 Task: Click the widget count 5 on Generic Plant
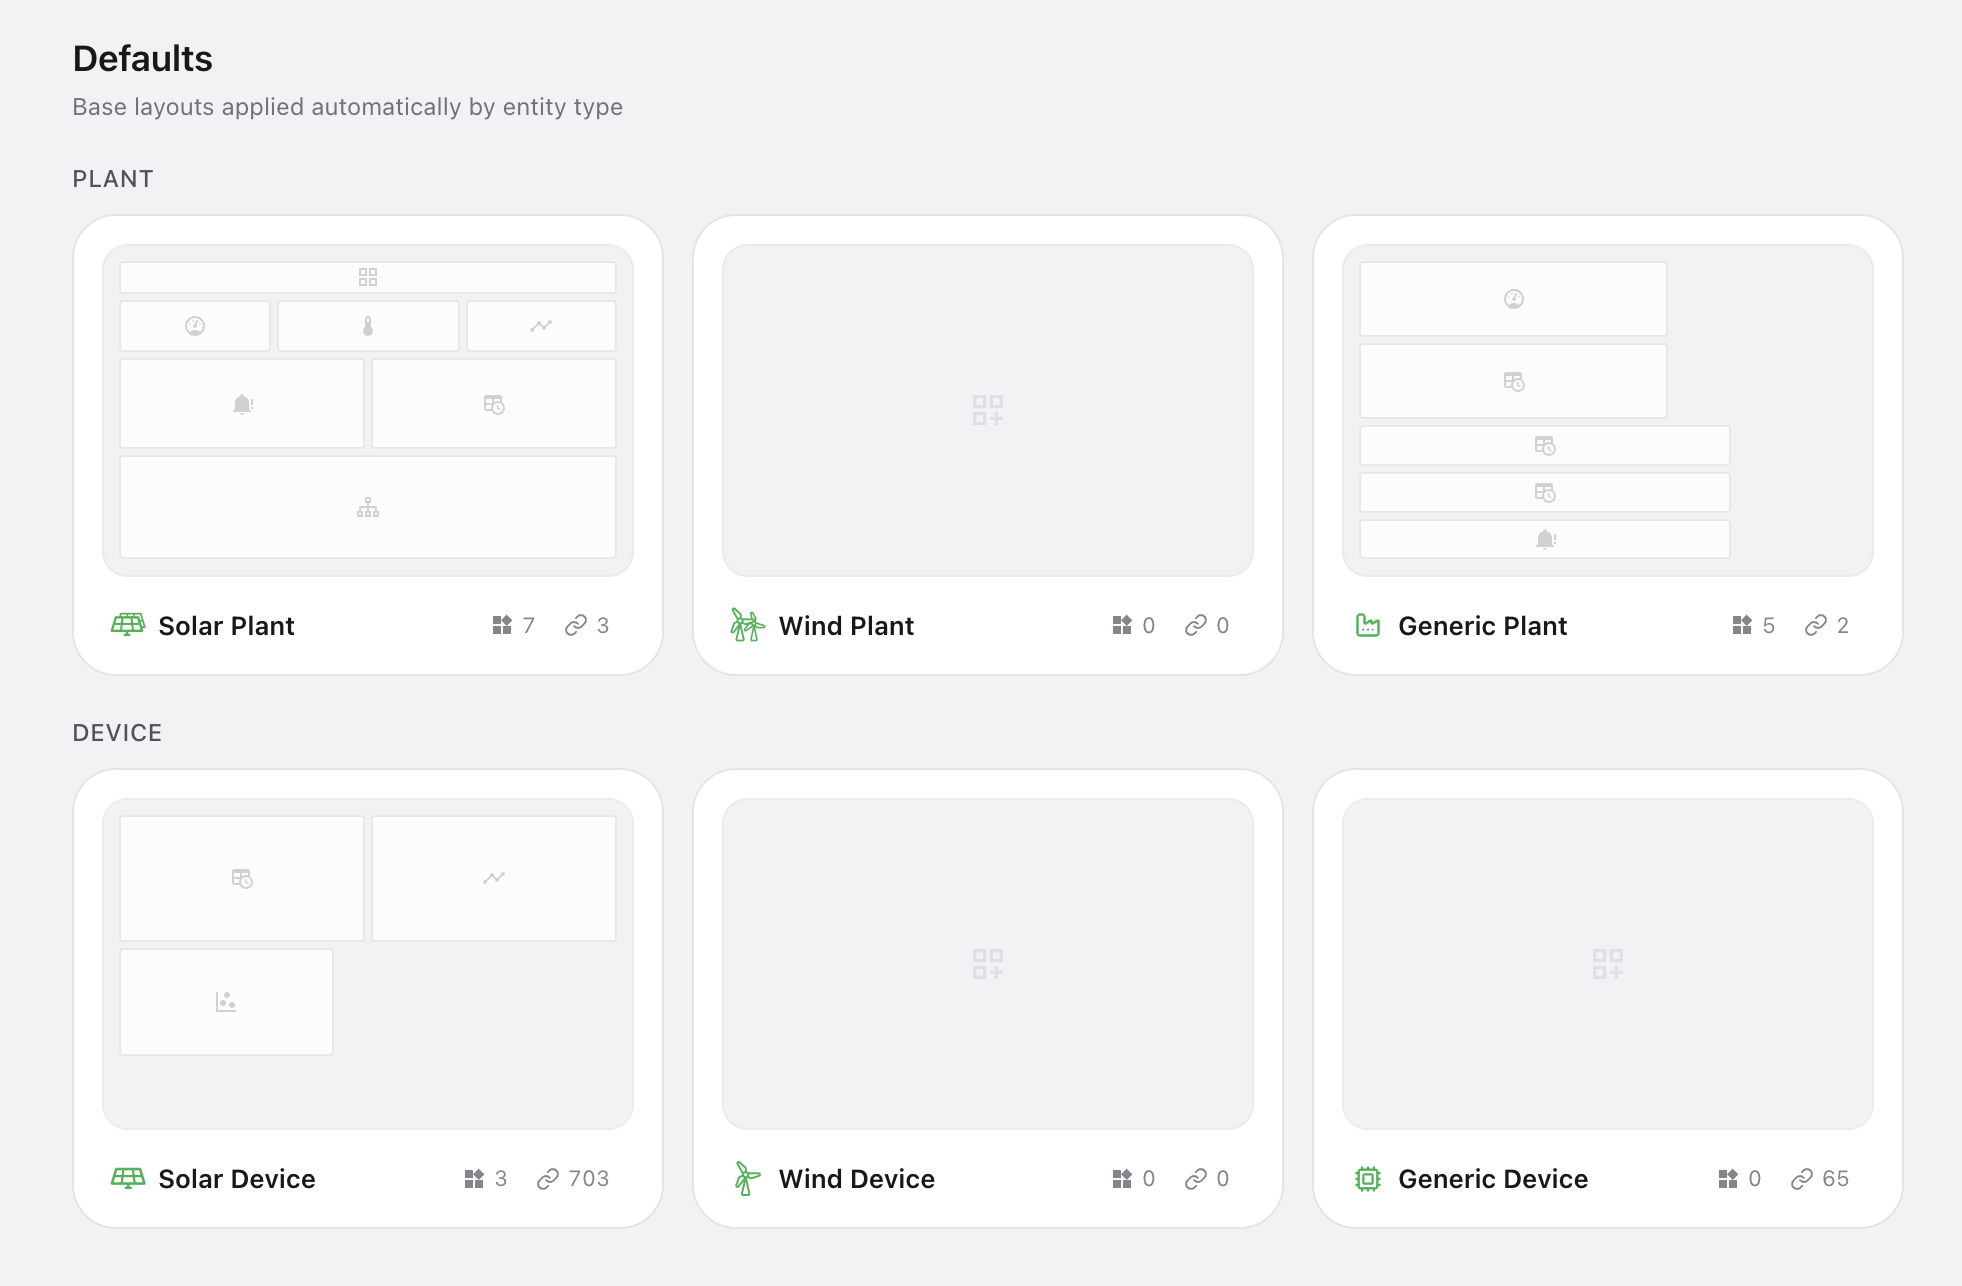[x=1769, y=625]
